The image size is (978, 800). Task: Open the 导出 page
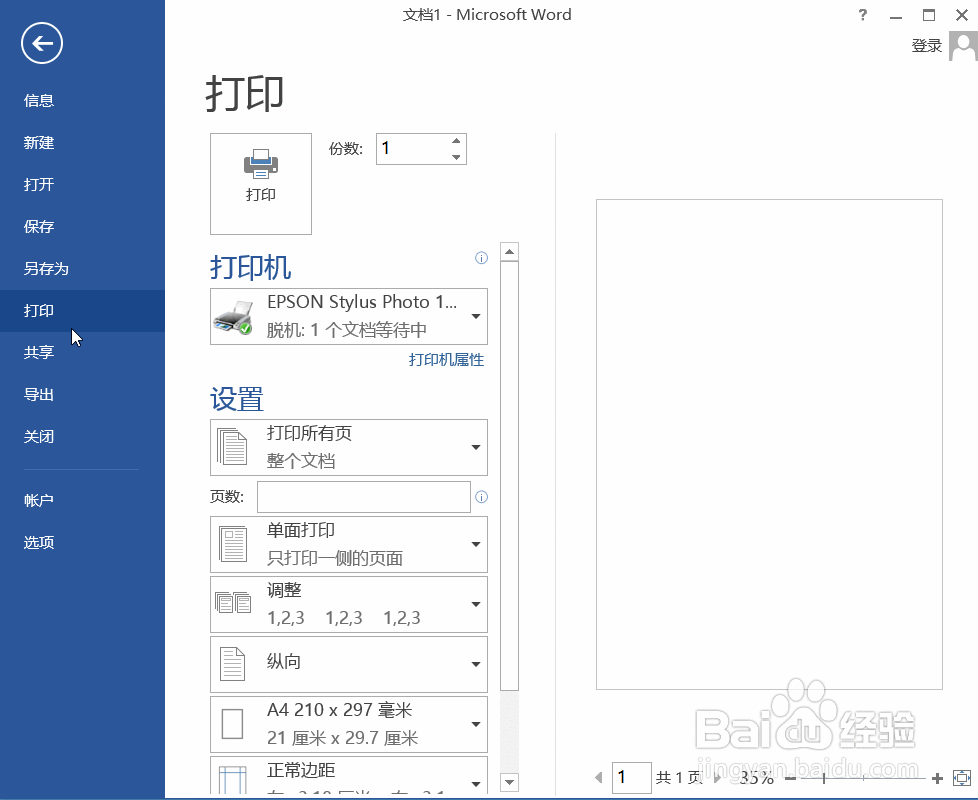pos(39,395)
